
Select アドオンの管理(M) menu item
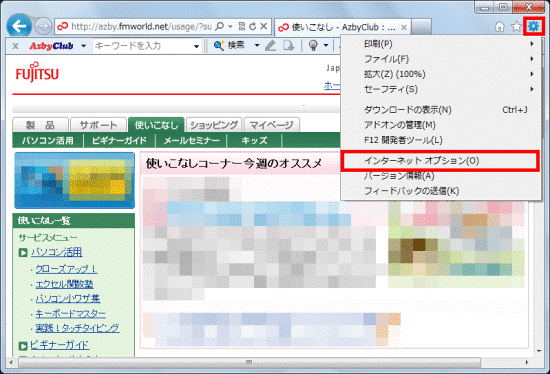(x=441, y=125)
